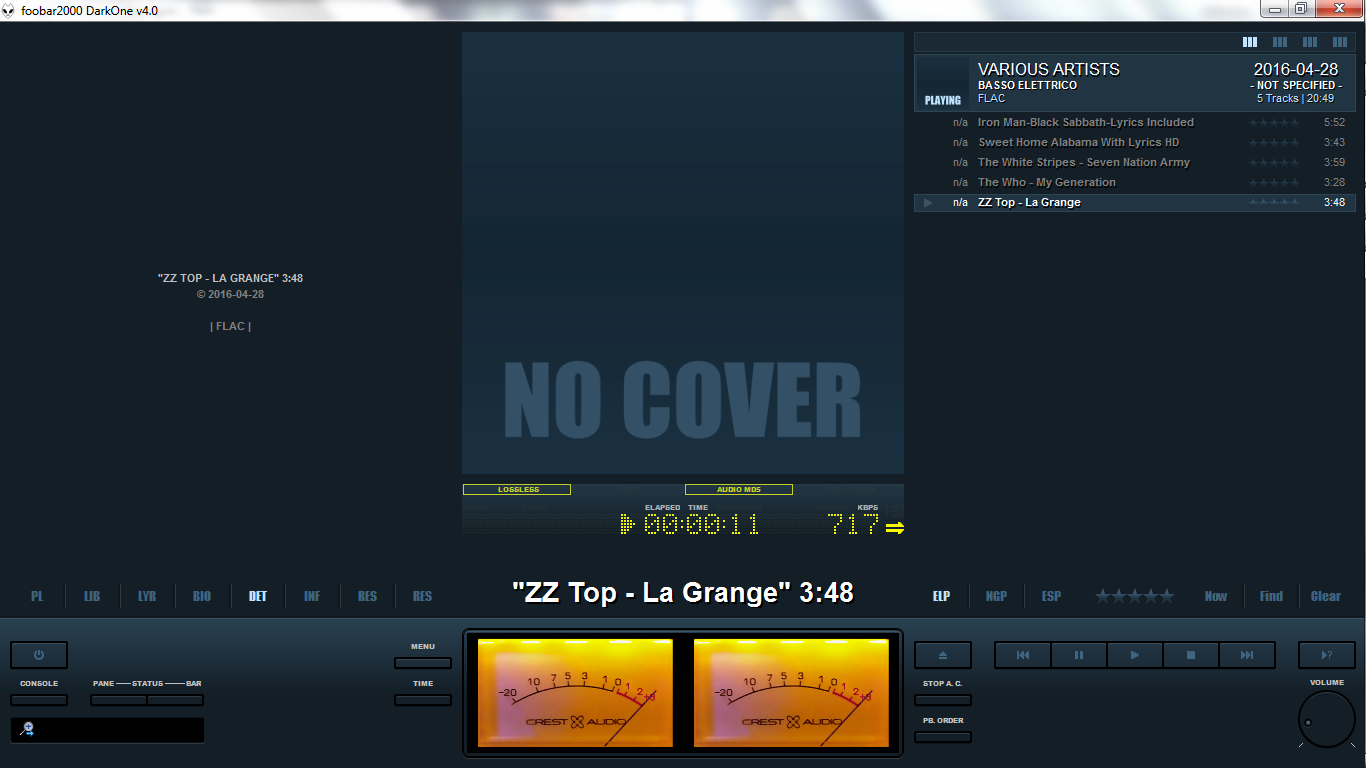The height and width of the screenshot is (768, 1366).
Task: Click the | FLAC | label in left panel
Action: (x=231, y=326)
